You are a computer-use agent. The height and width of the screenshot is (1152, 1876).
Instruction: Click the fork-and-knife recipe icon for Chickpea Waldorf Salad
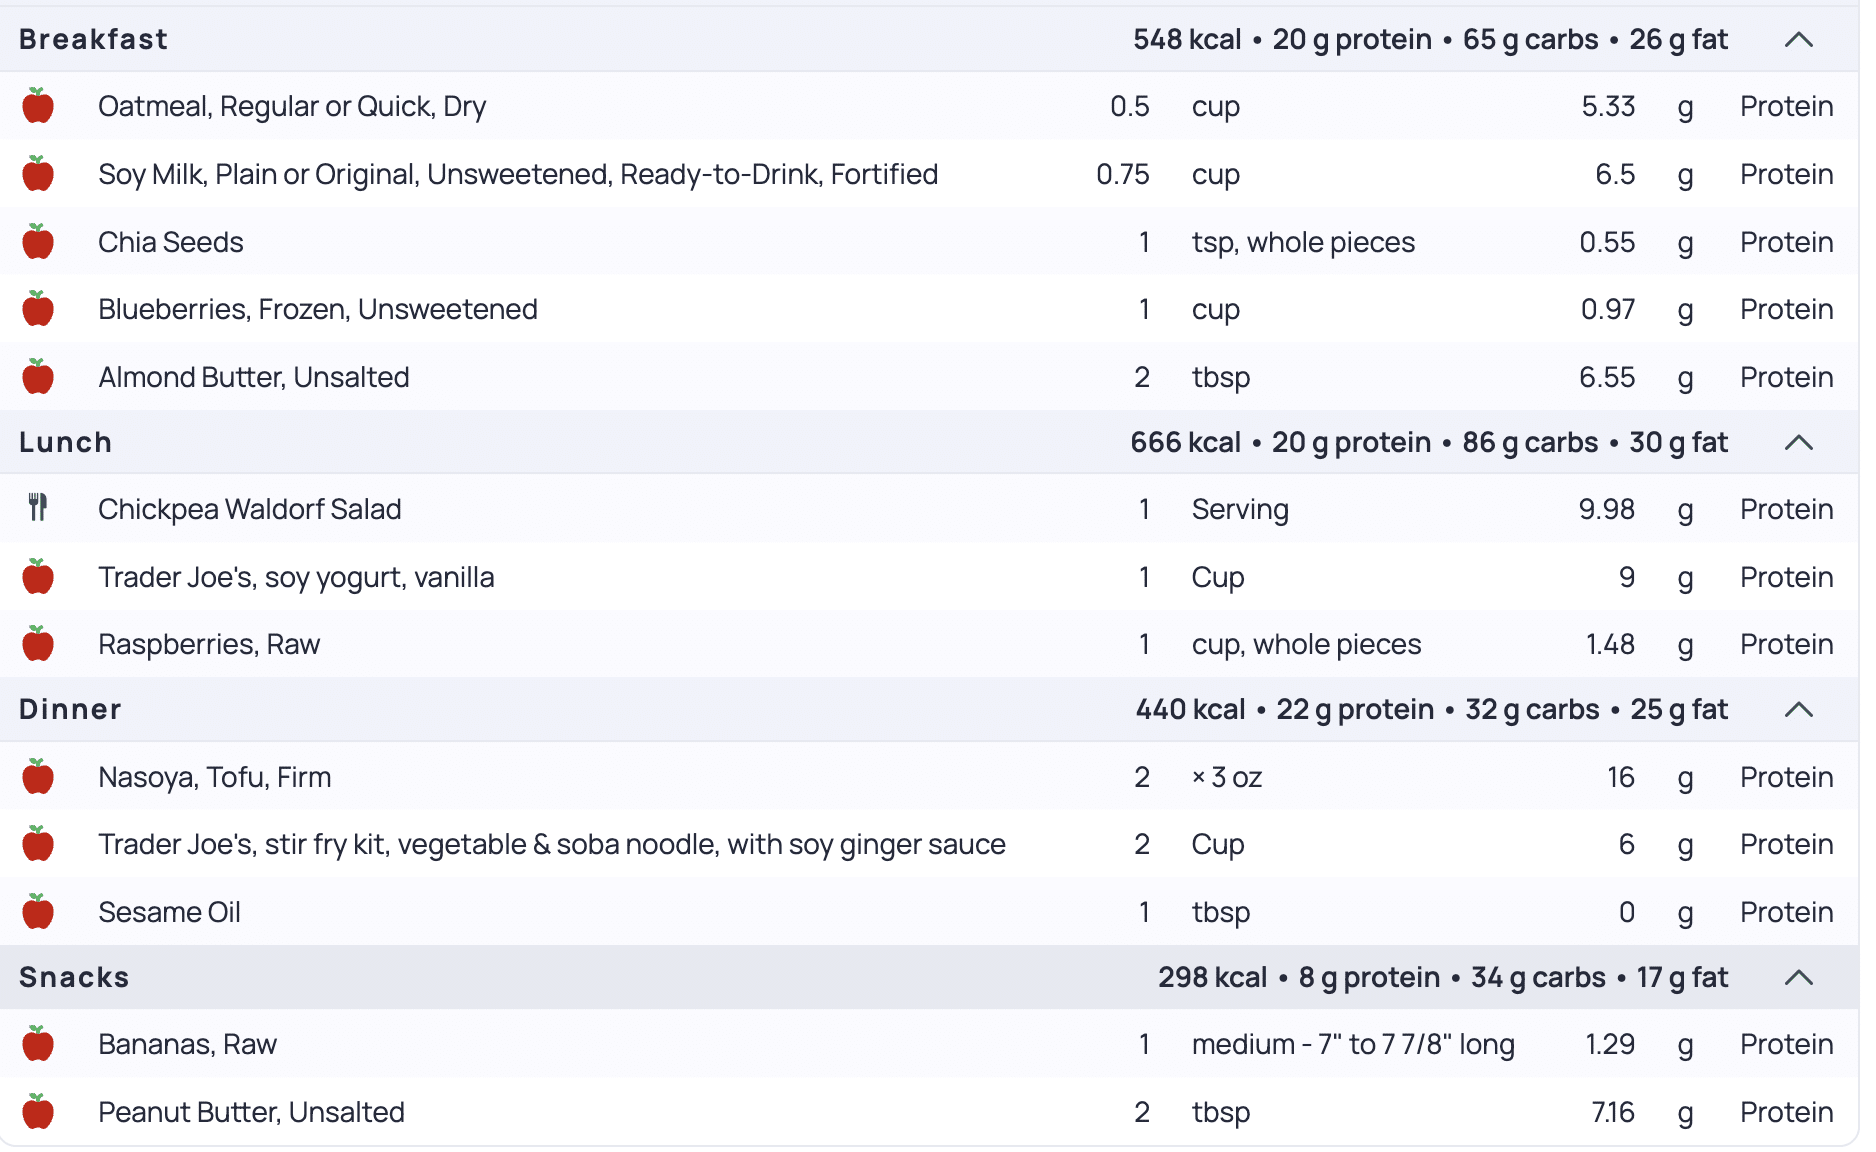(x=38, y=508)
